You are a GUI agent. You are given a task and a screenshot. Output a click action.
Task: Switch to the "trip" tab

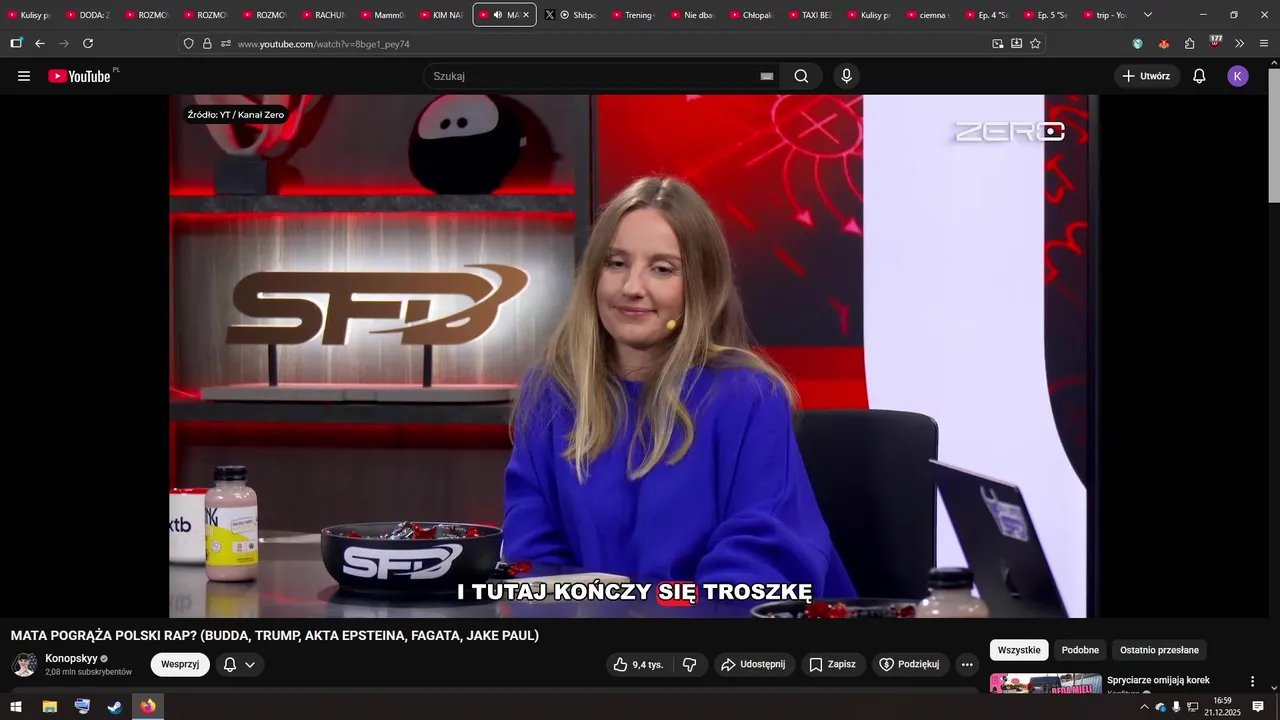pos(1104,15)
